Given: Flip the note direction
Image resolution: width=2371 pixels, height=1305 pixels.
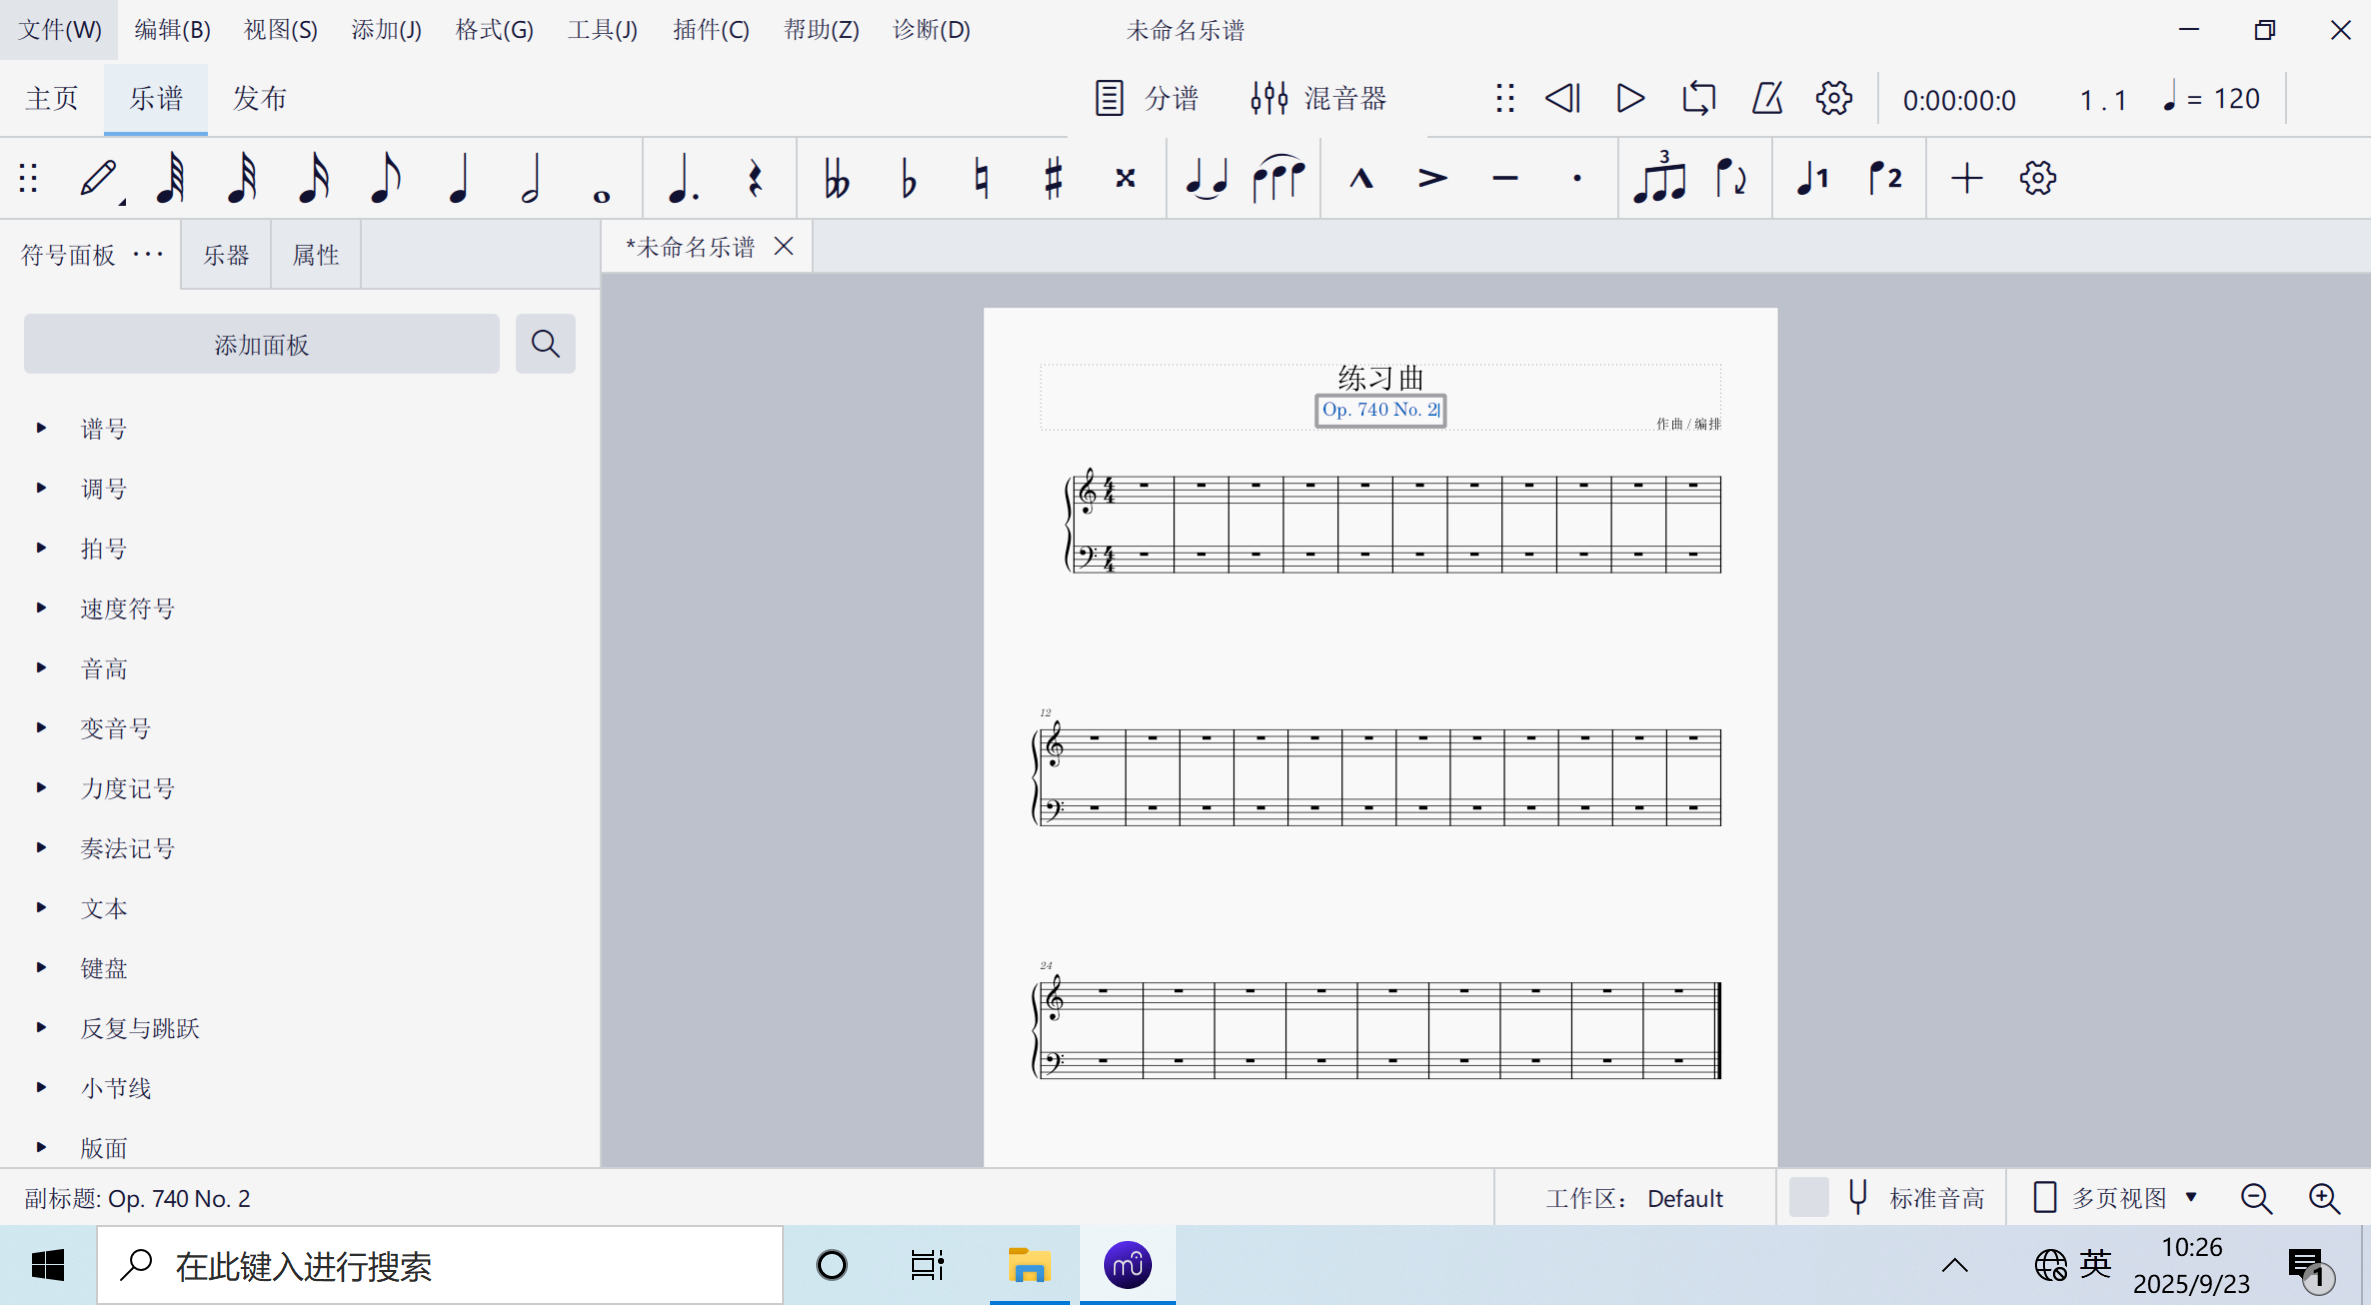Looking at the screenshot, I should (1731, 180).
